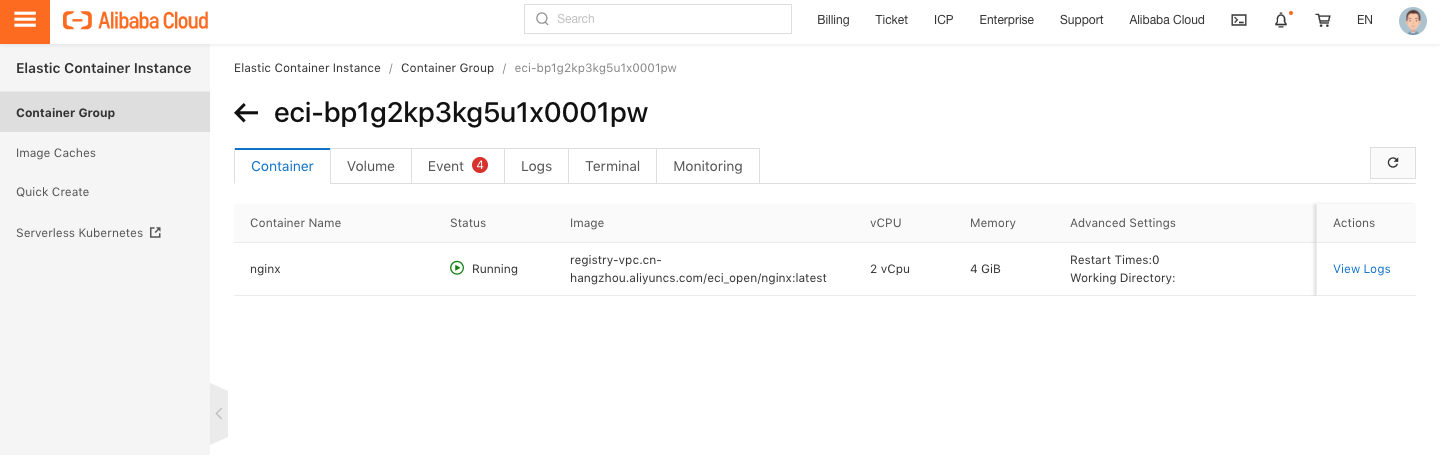Open Cloud Shell terminal icon in header
Screen dimensions: 1440x455
pyautogui.click(x=1238, y=20)
